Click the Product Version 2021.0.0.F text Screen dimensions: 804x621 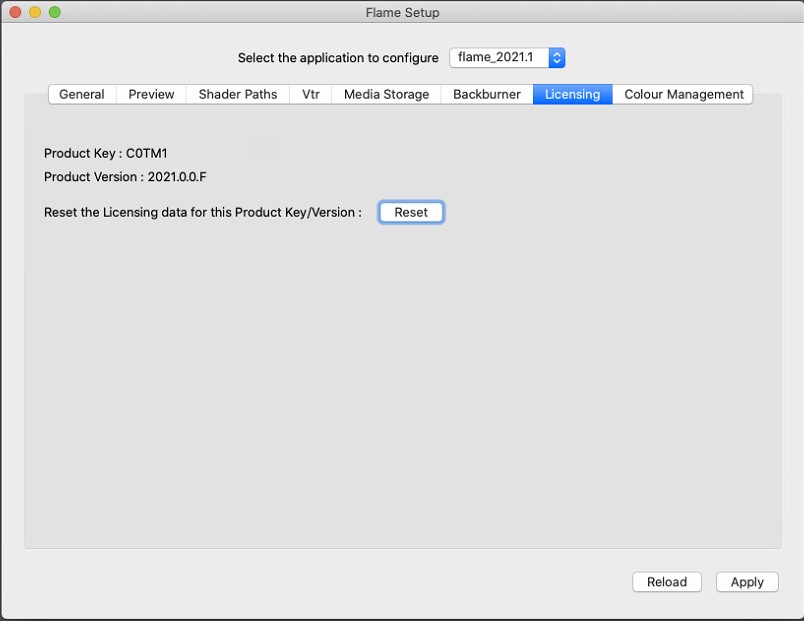(x=125, y=177)
